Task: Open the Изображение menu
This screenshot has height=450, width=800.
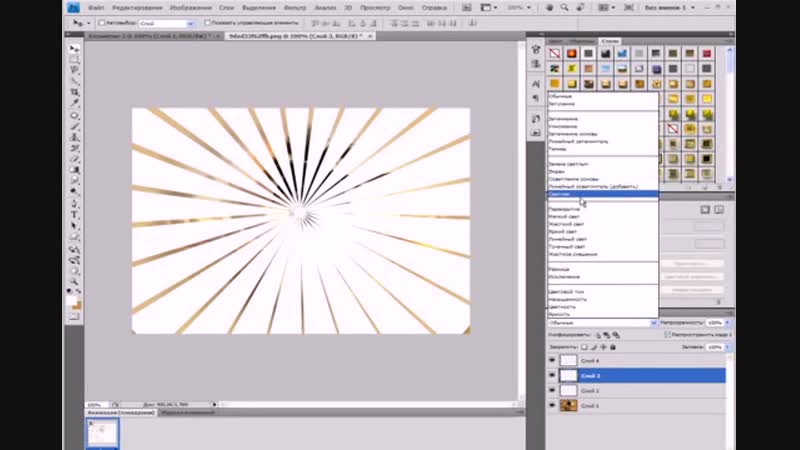Action: tap(191, 8)
